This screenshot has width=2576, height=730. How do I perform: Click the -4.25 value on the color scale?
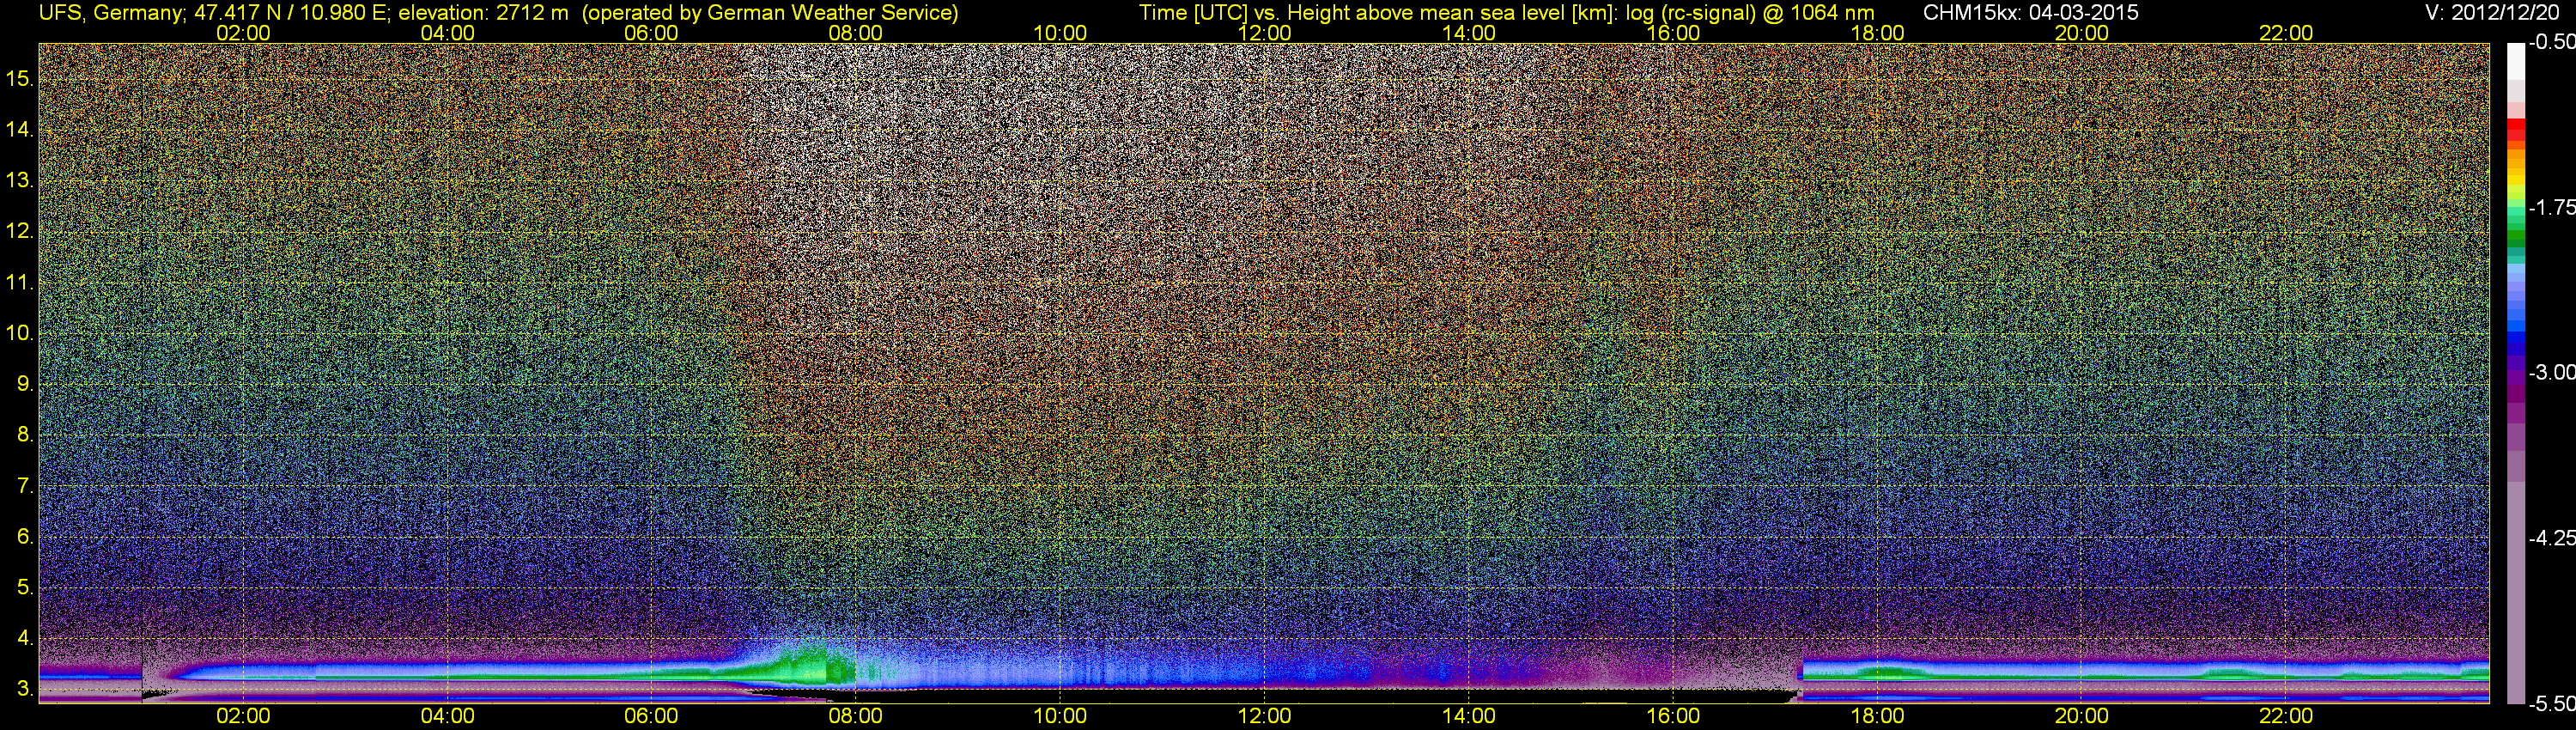click(x=2551, y=538)
